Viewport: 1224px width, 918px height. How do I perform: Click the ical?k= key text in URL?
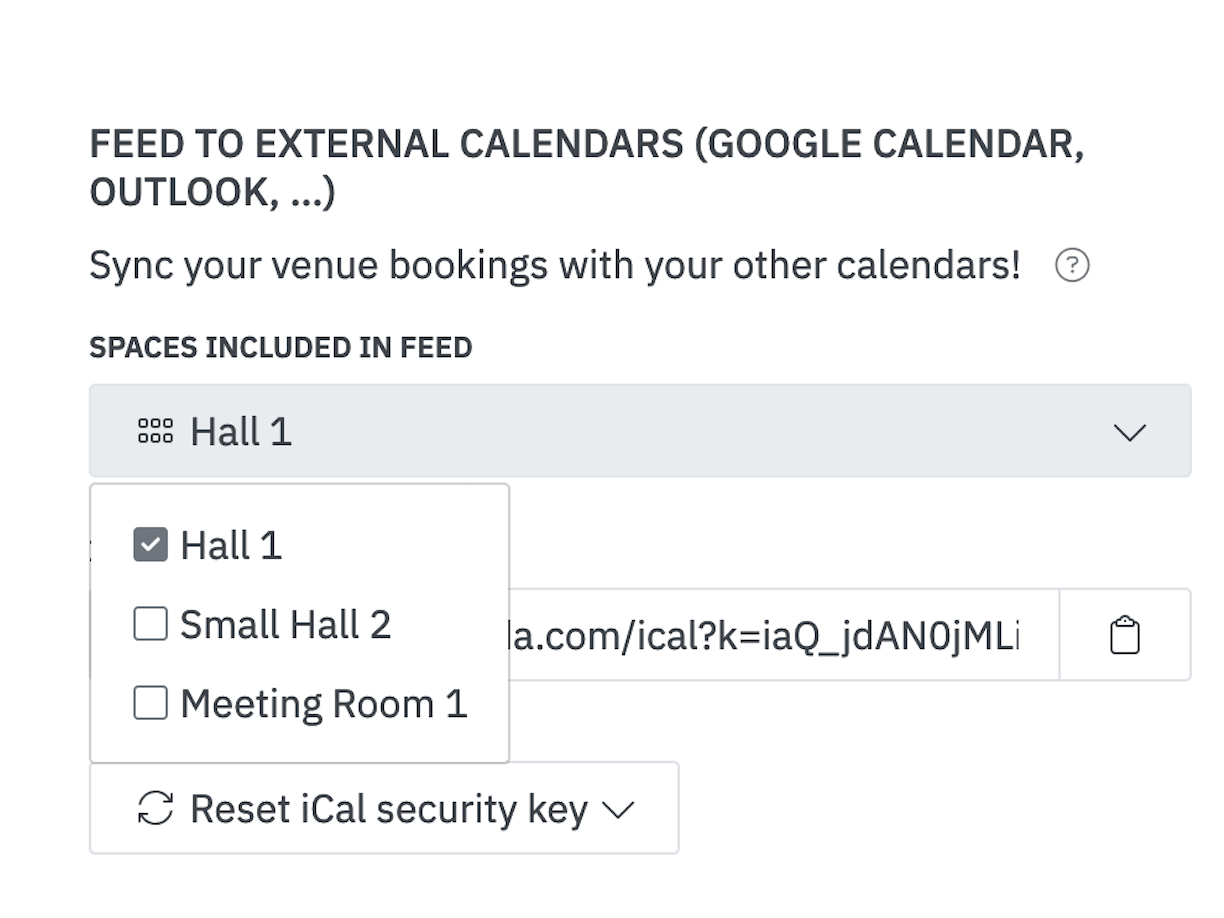(820, 635)
